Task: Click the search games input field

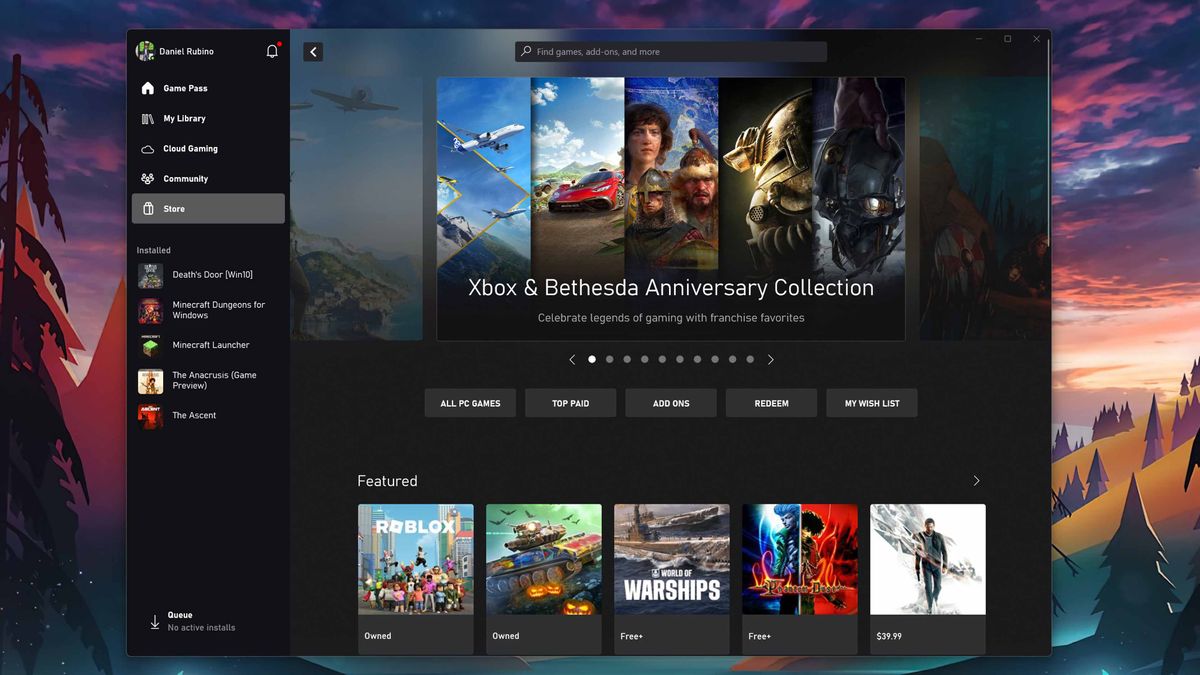Action: pyautogui.click(x=670, y=50)
